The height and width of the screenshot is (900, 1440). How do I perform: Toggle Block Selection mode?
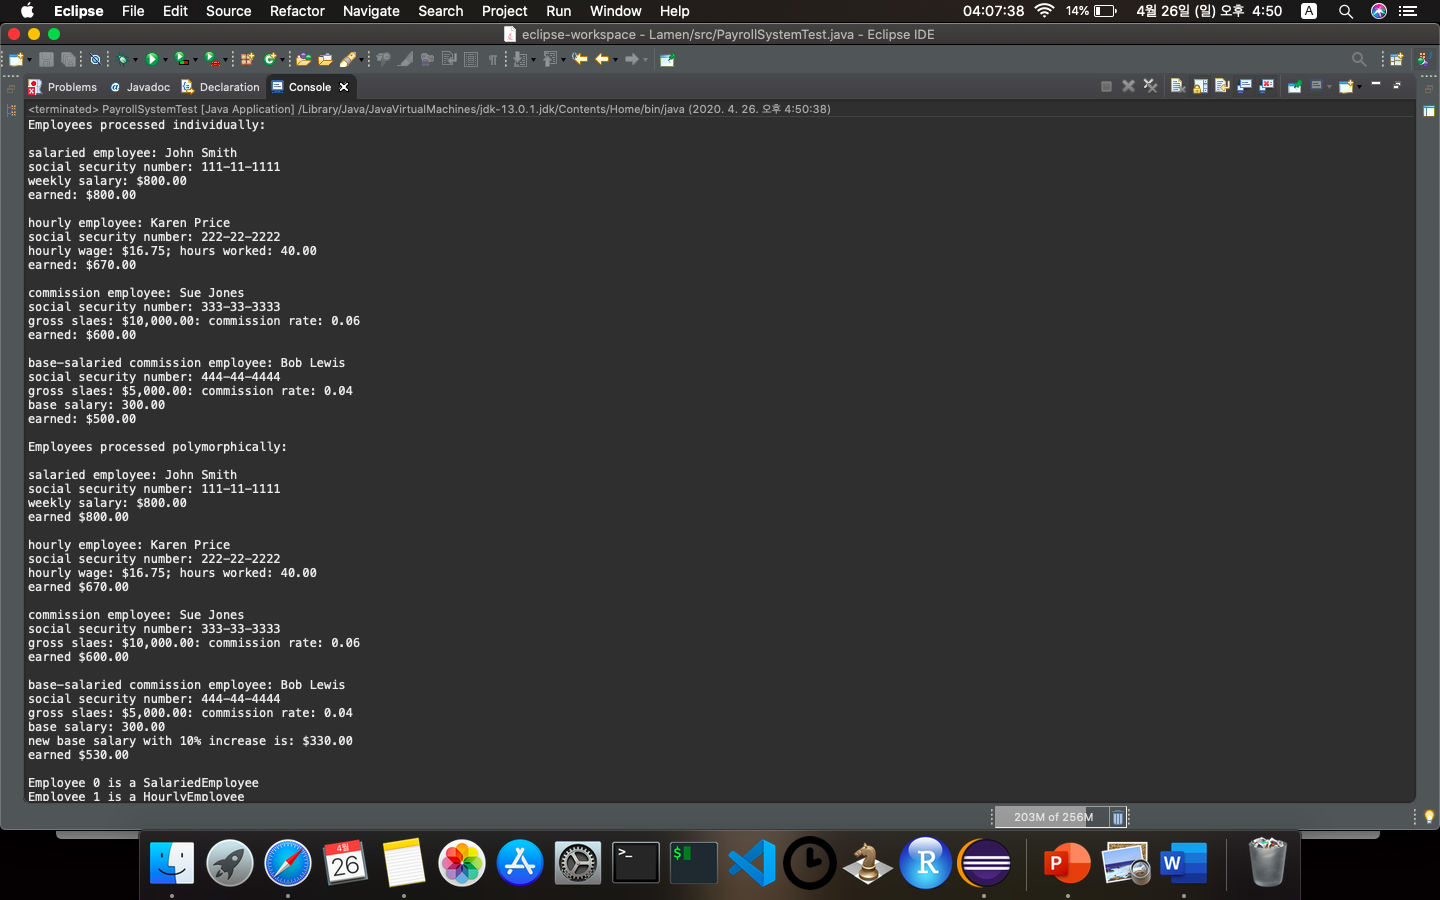[x=471, y=59]
